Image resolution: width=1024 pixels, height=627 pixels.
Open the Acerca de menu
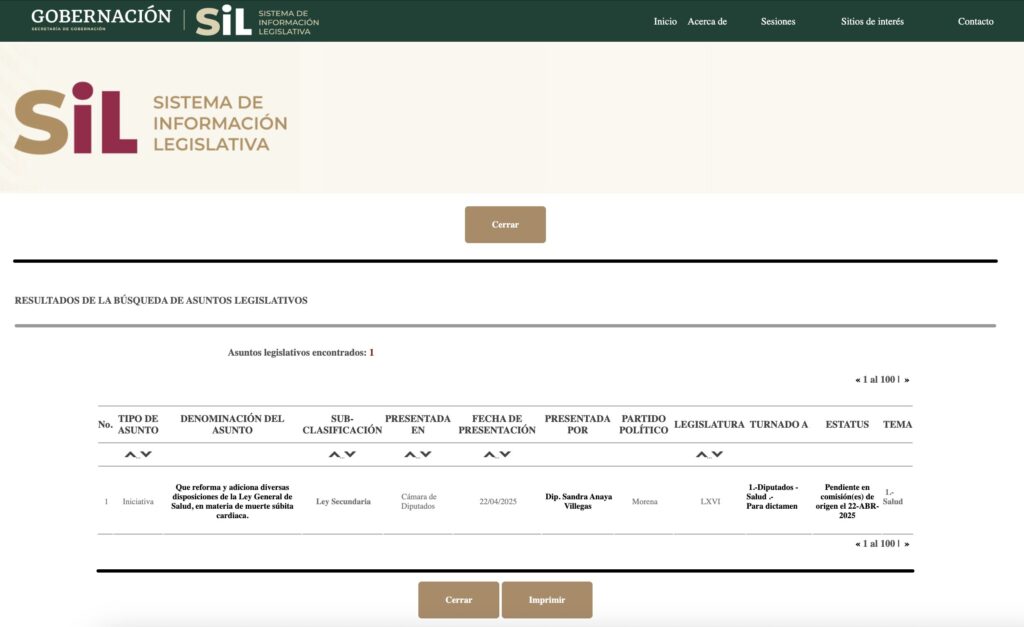pyautogui.click(x=707, y=22)
